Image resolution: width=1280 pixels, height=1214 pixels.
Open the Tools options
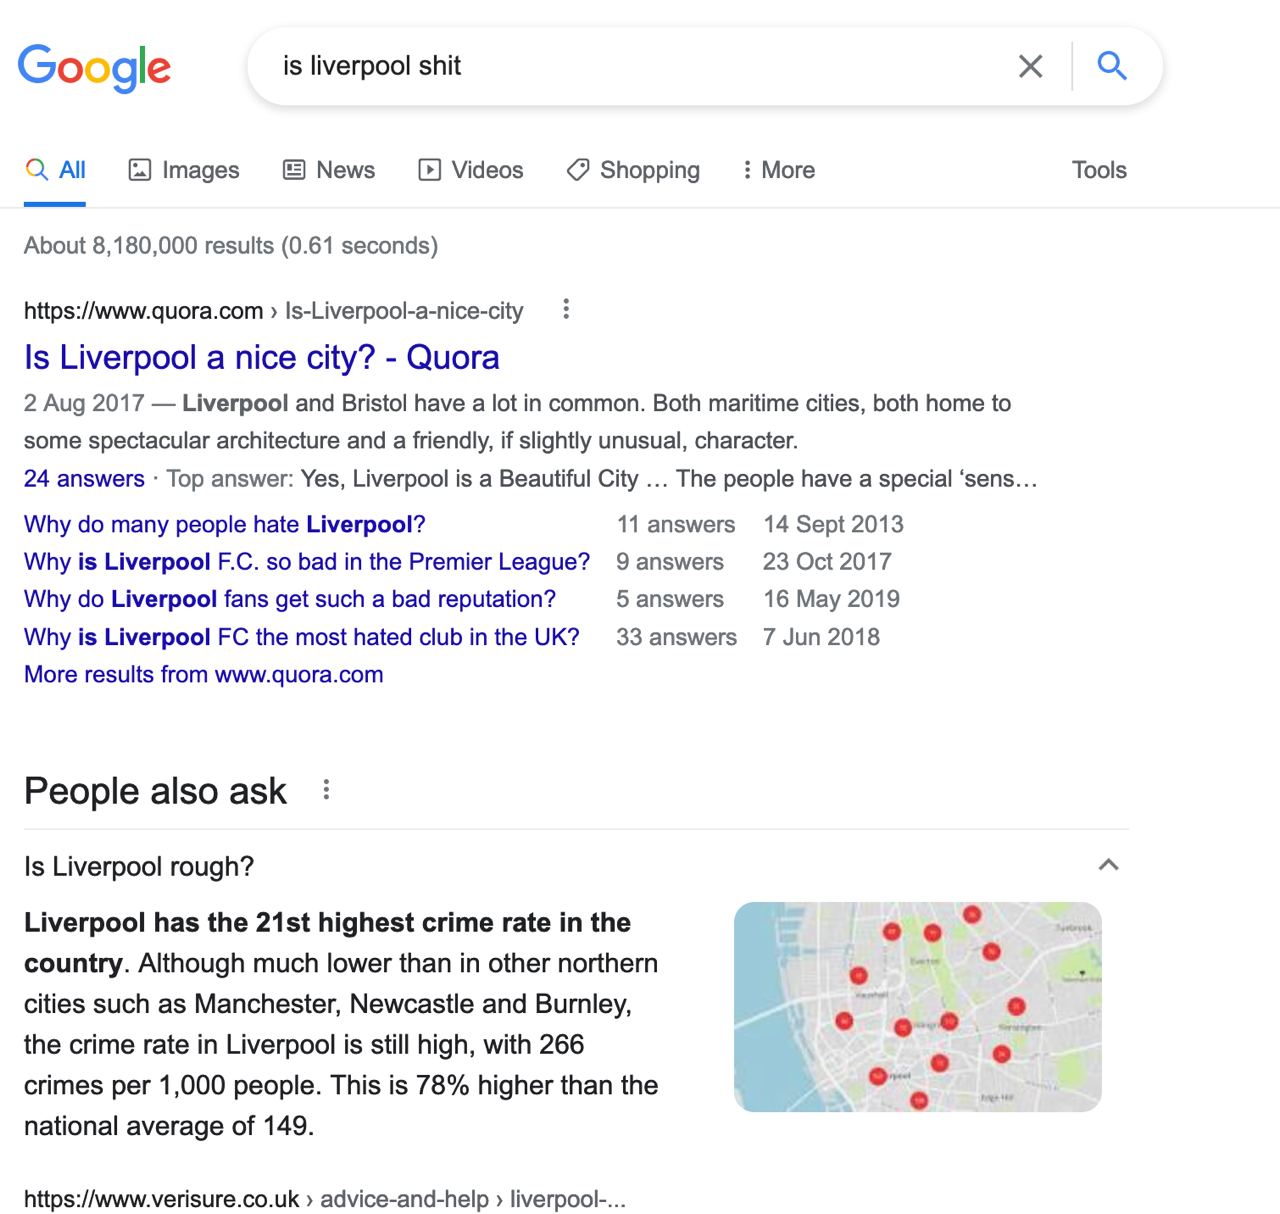pos(1099,170)
